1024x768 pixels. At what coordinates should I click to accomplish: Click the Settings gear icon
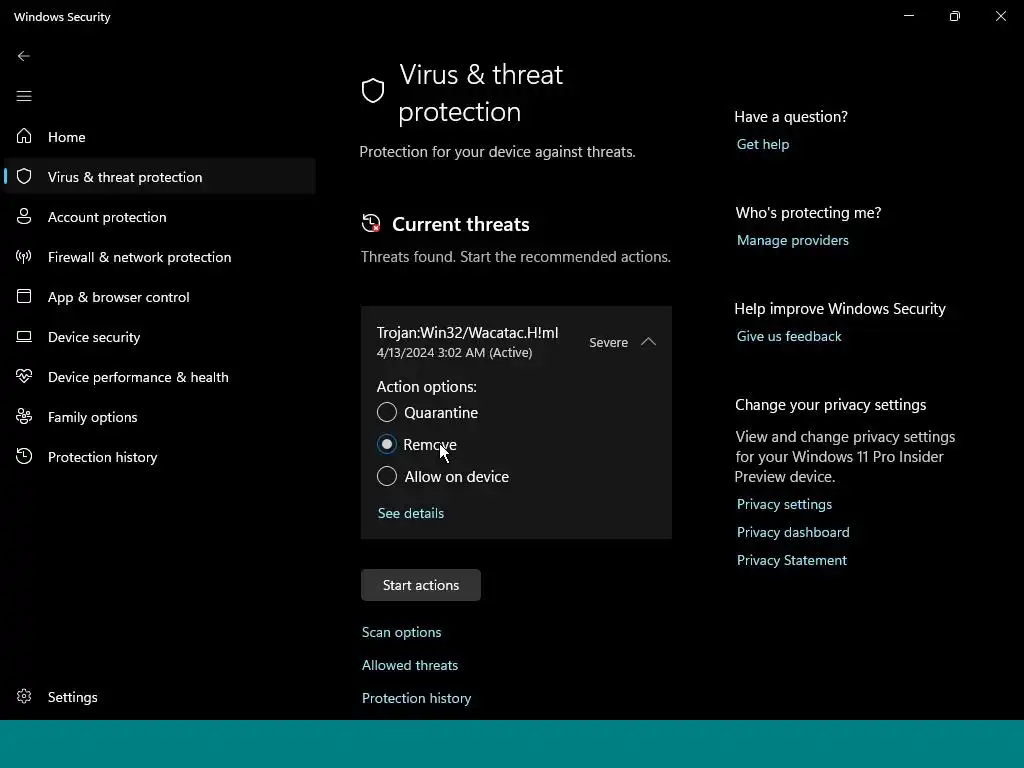point(24,696)
